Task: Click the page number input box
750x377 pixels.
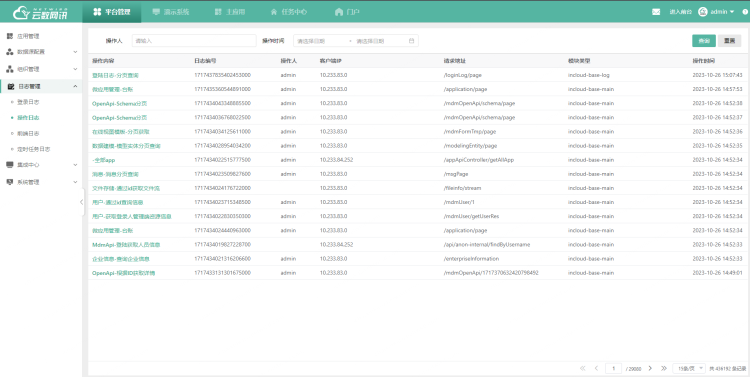Action: click(x=614, y=368)
